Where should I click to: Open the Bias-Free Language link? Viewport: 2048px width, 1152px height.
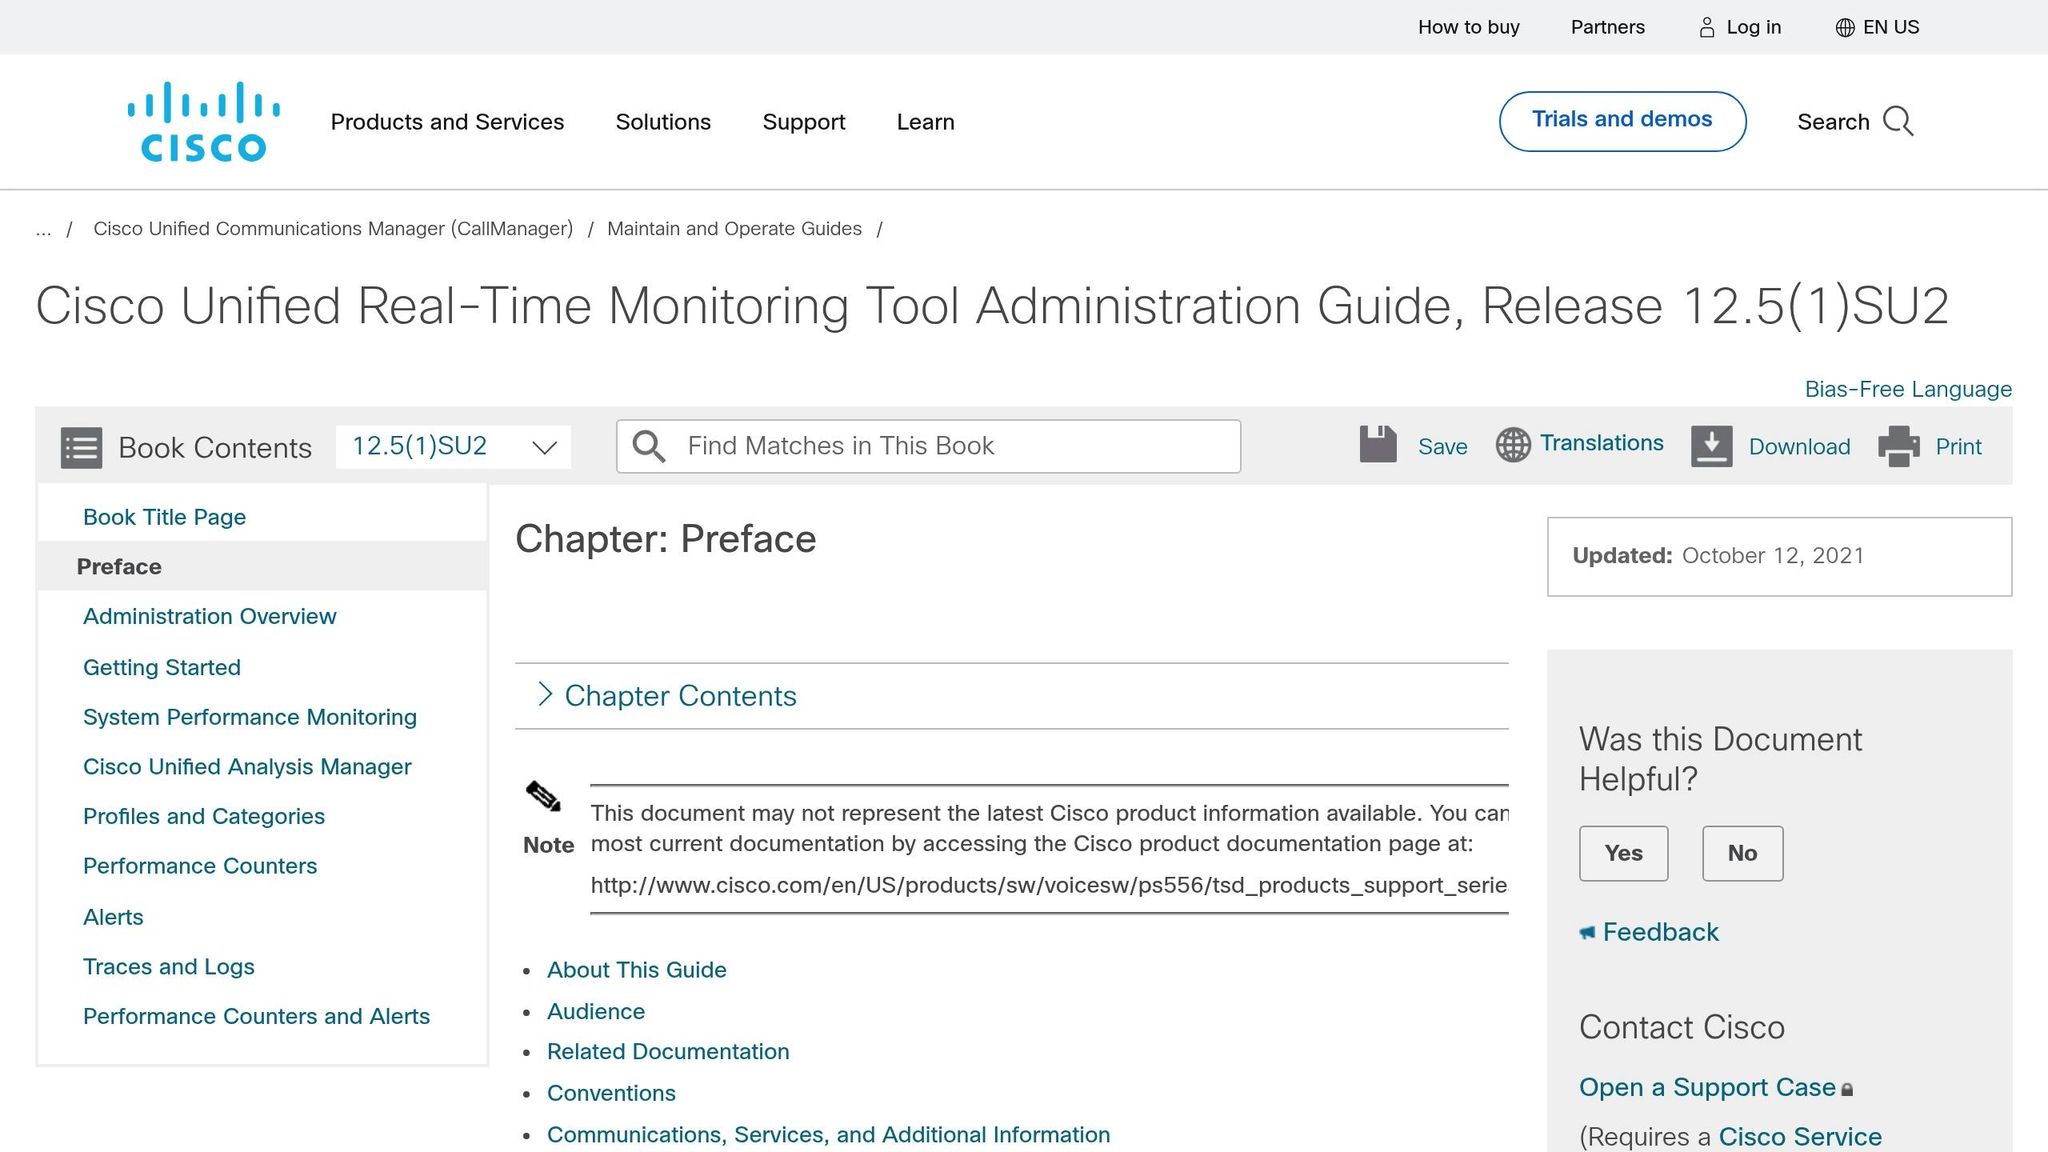[1907, 388]
